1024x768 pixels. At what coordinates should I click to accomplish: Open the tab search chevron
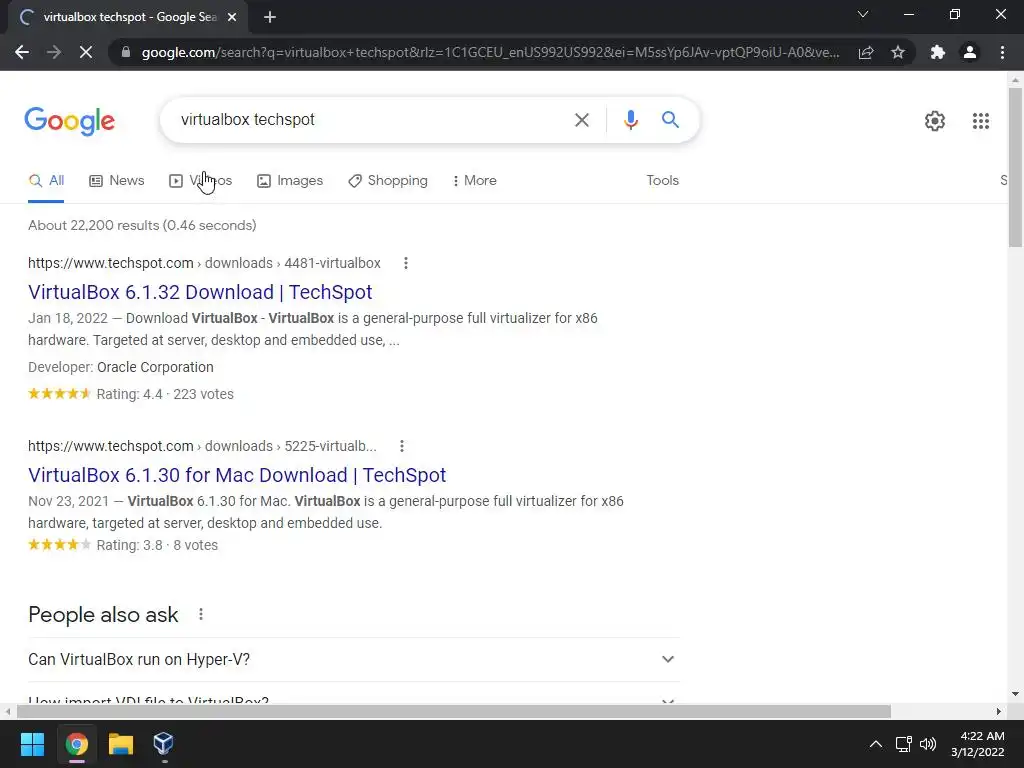click(x=863, y=14)
